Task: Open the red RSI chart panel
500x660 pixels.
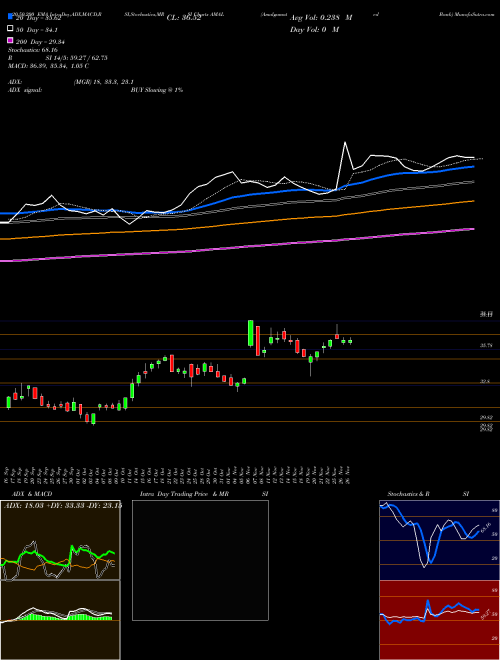Action: (439, 620)
